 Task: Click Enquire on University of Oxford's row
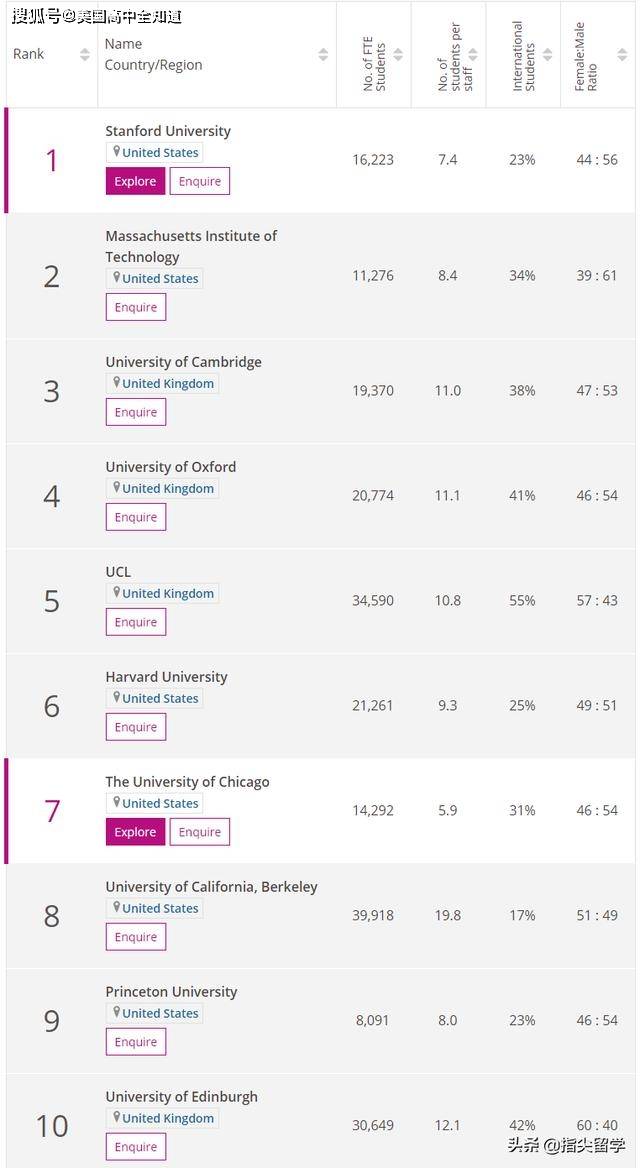[135, 517]
